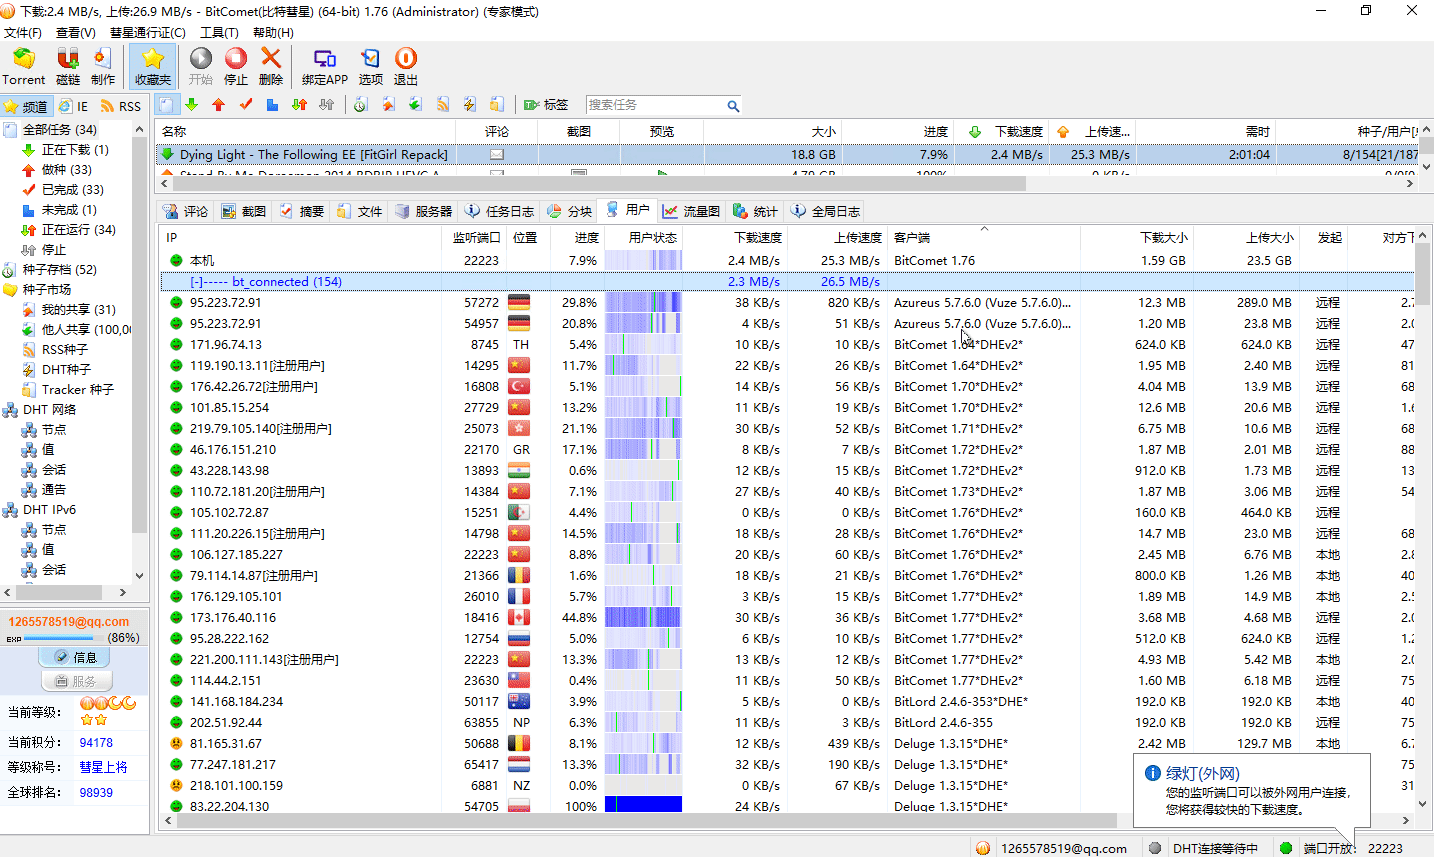
Task: Click the green 端口开放 status indicator
Action: (x=1286, y=848)
